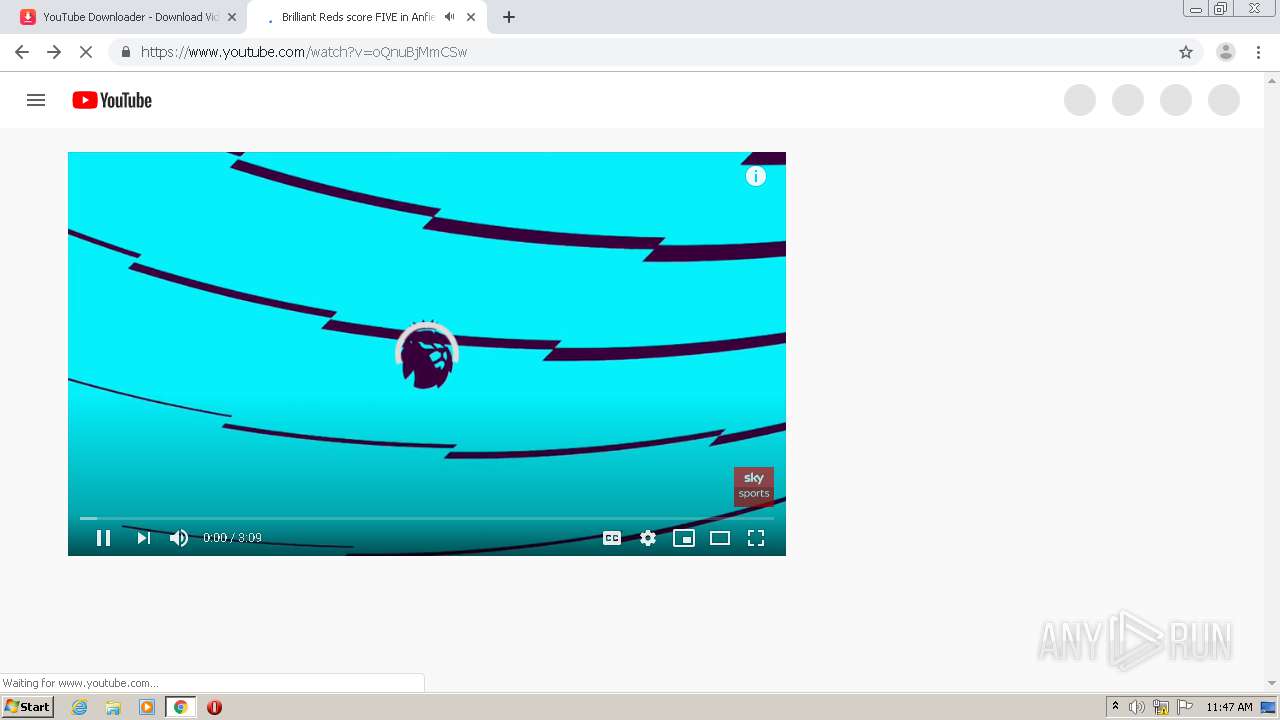Close the Brilliant Reds video tab
Image resolution: width=1280 pixels, height=720 pixels.
pyautogui.click(x=471, y=17)
